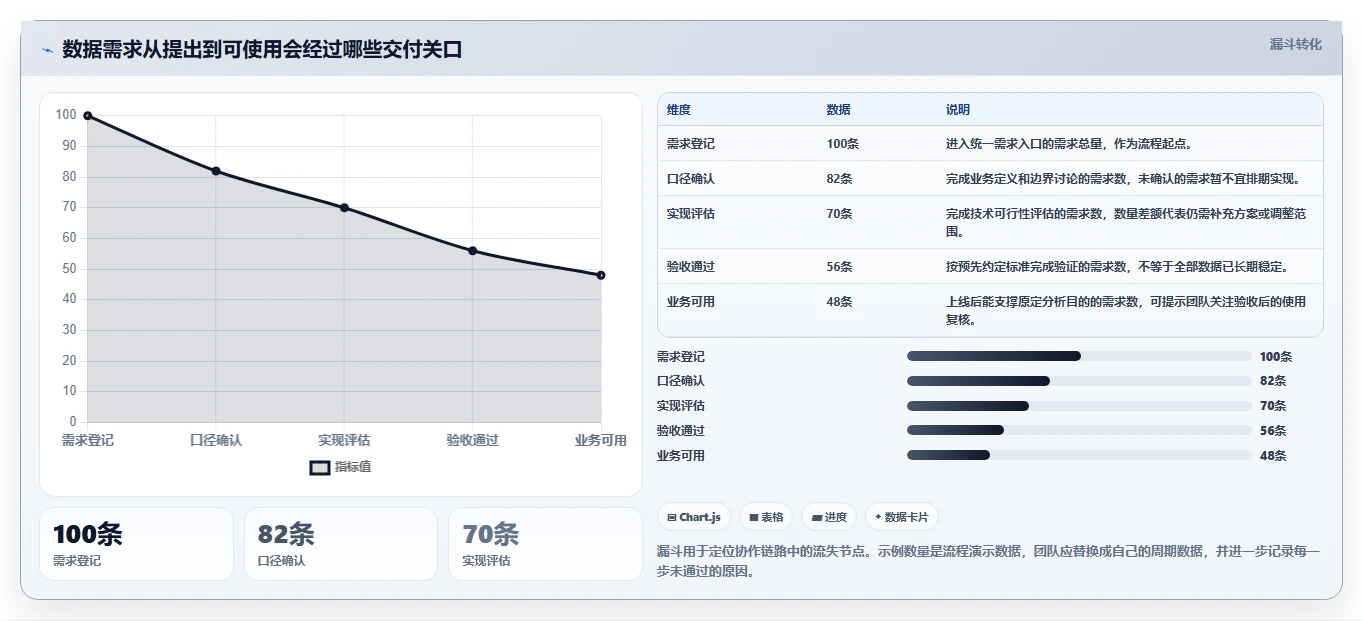Click the 说明 table column header
This screenshot has width=1363, height=621.
958,110
